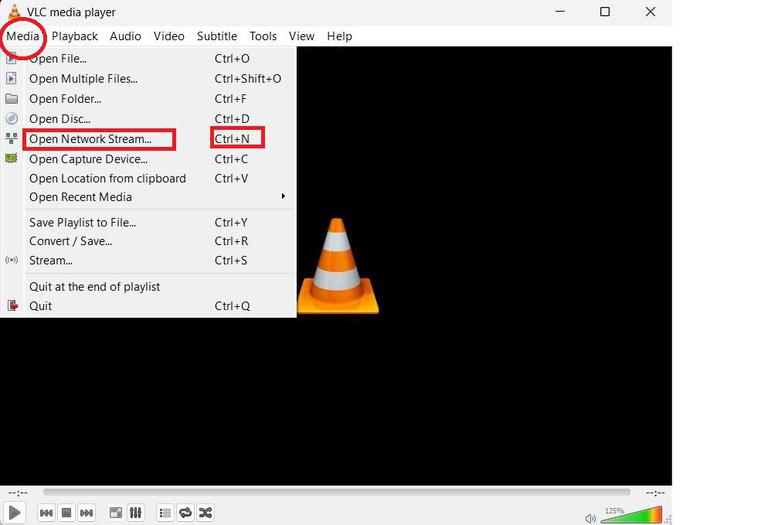Close the VLC media player window

click(650, 11)
